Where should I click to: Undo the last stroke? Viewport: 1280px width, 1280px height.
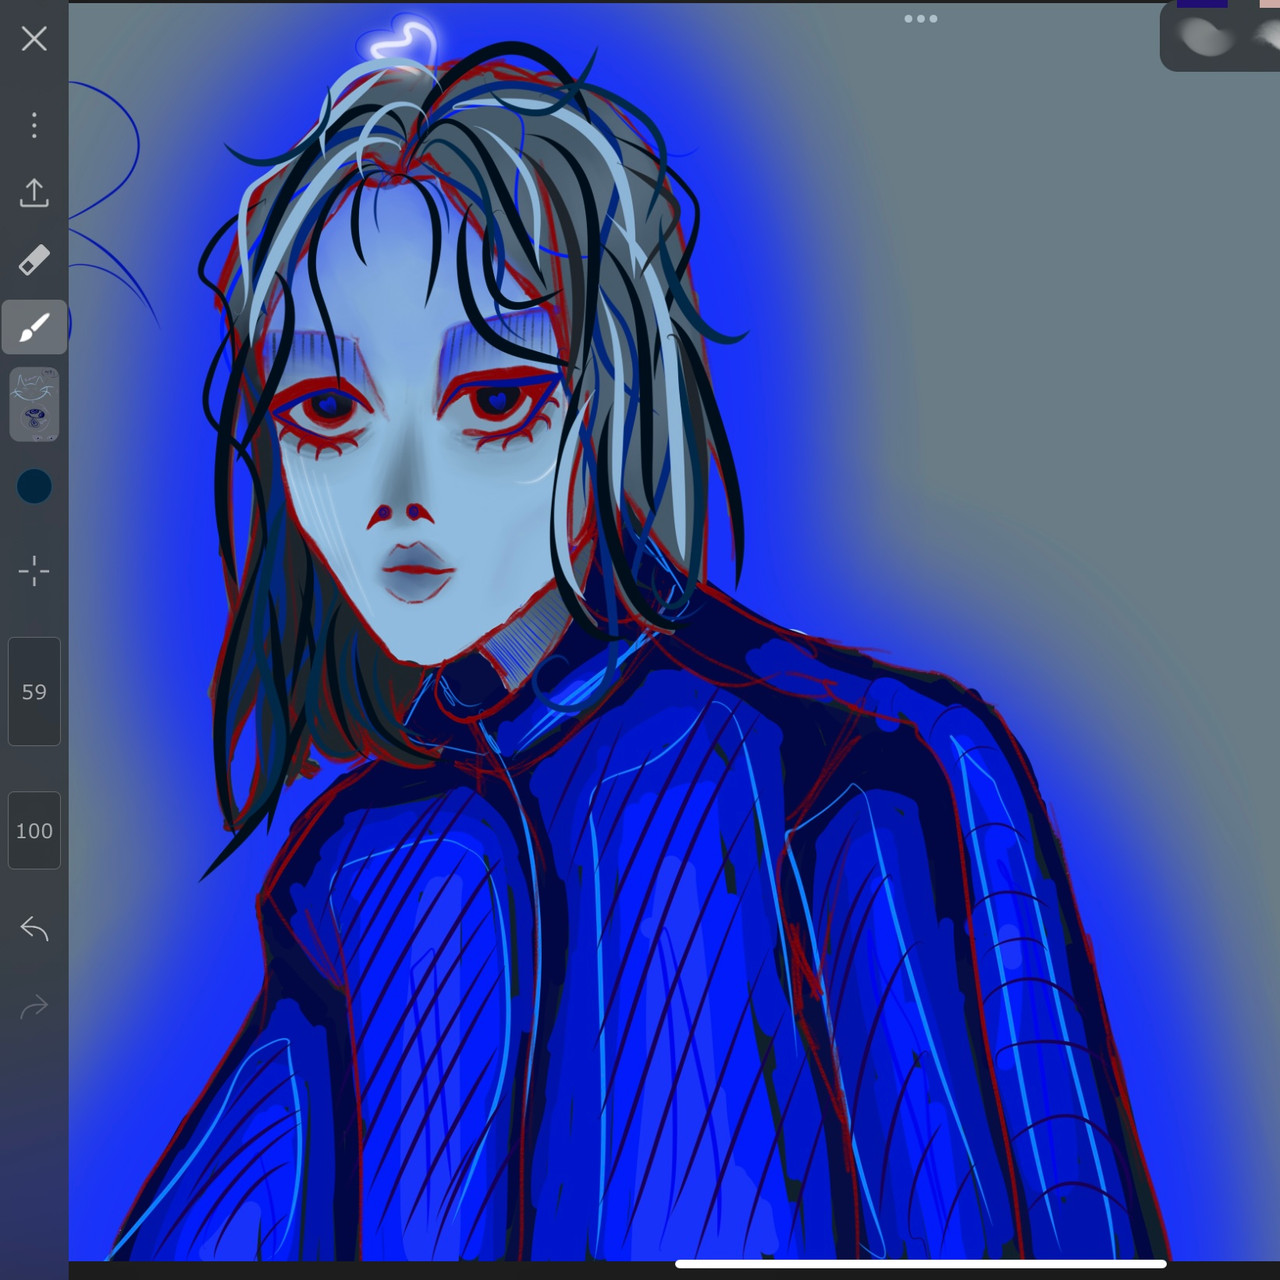point(34,929)
